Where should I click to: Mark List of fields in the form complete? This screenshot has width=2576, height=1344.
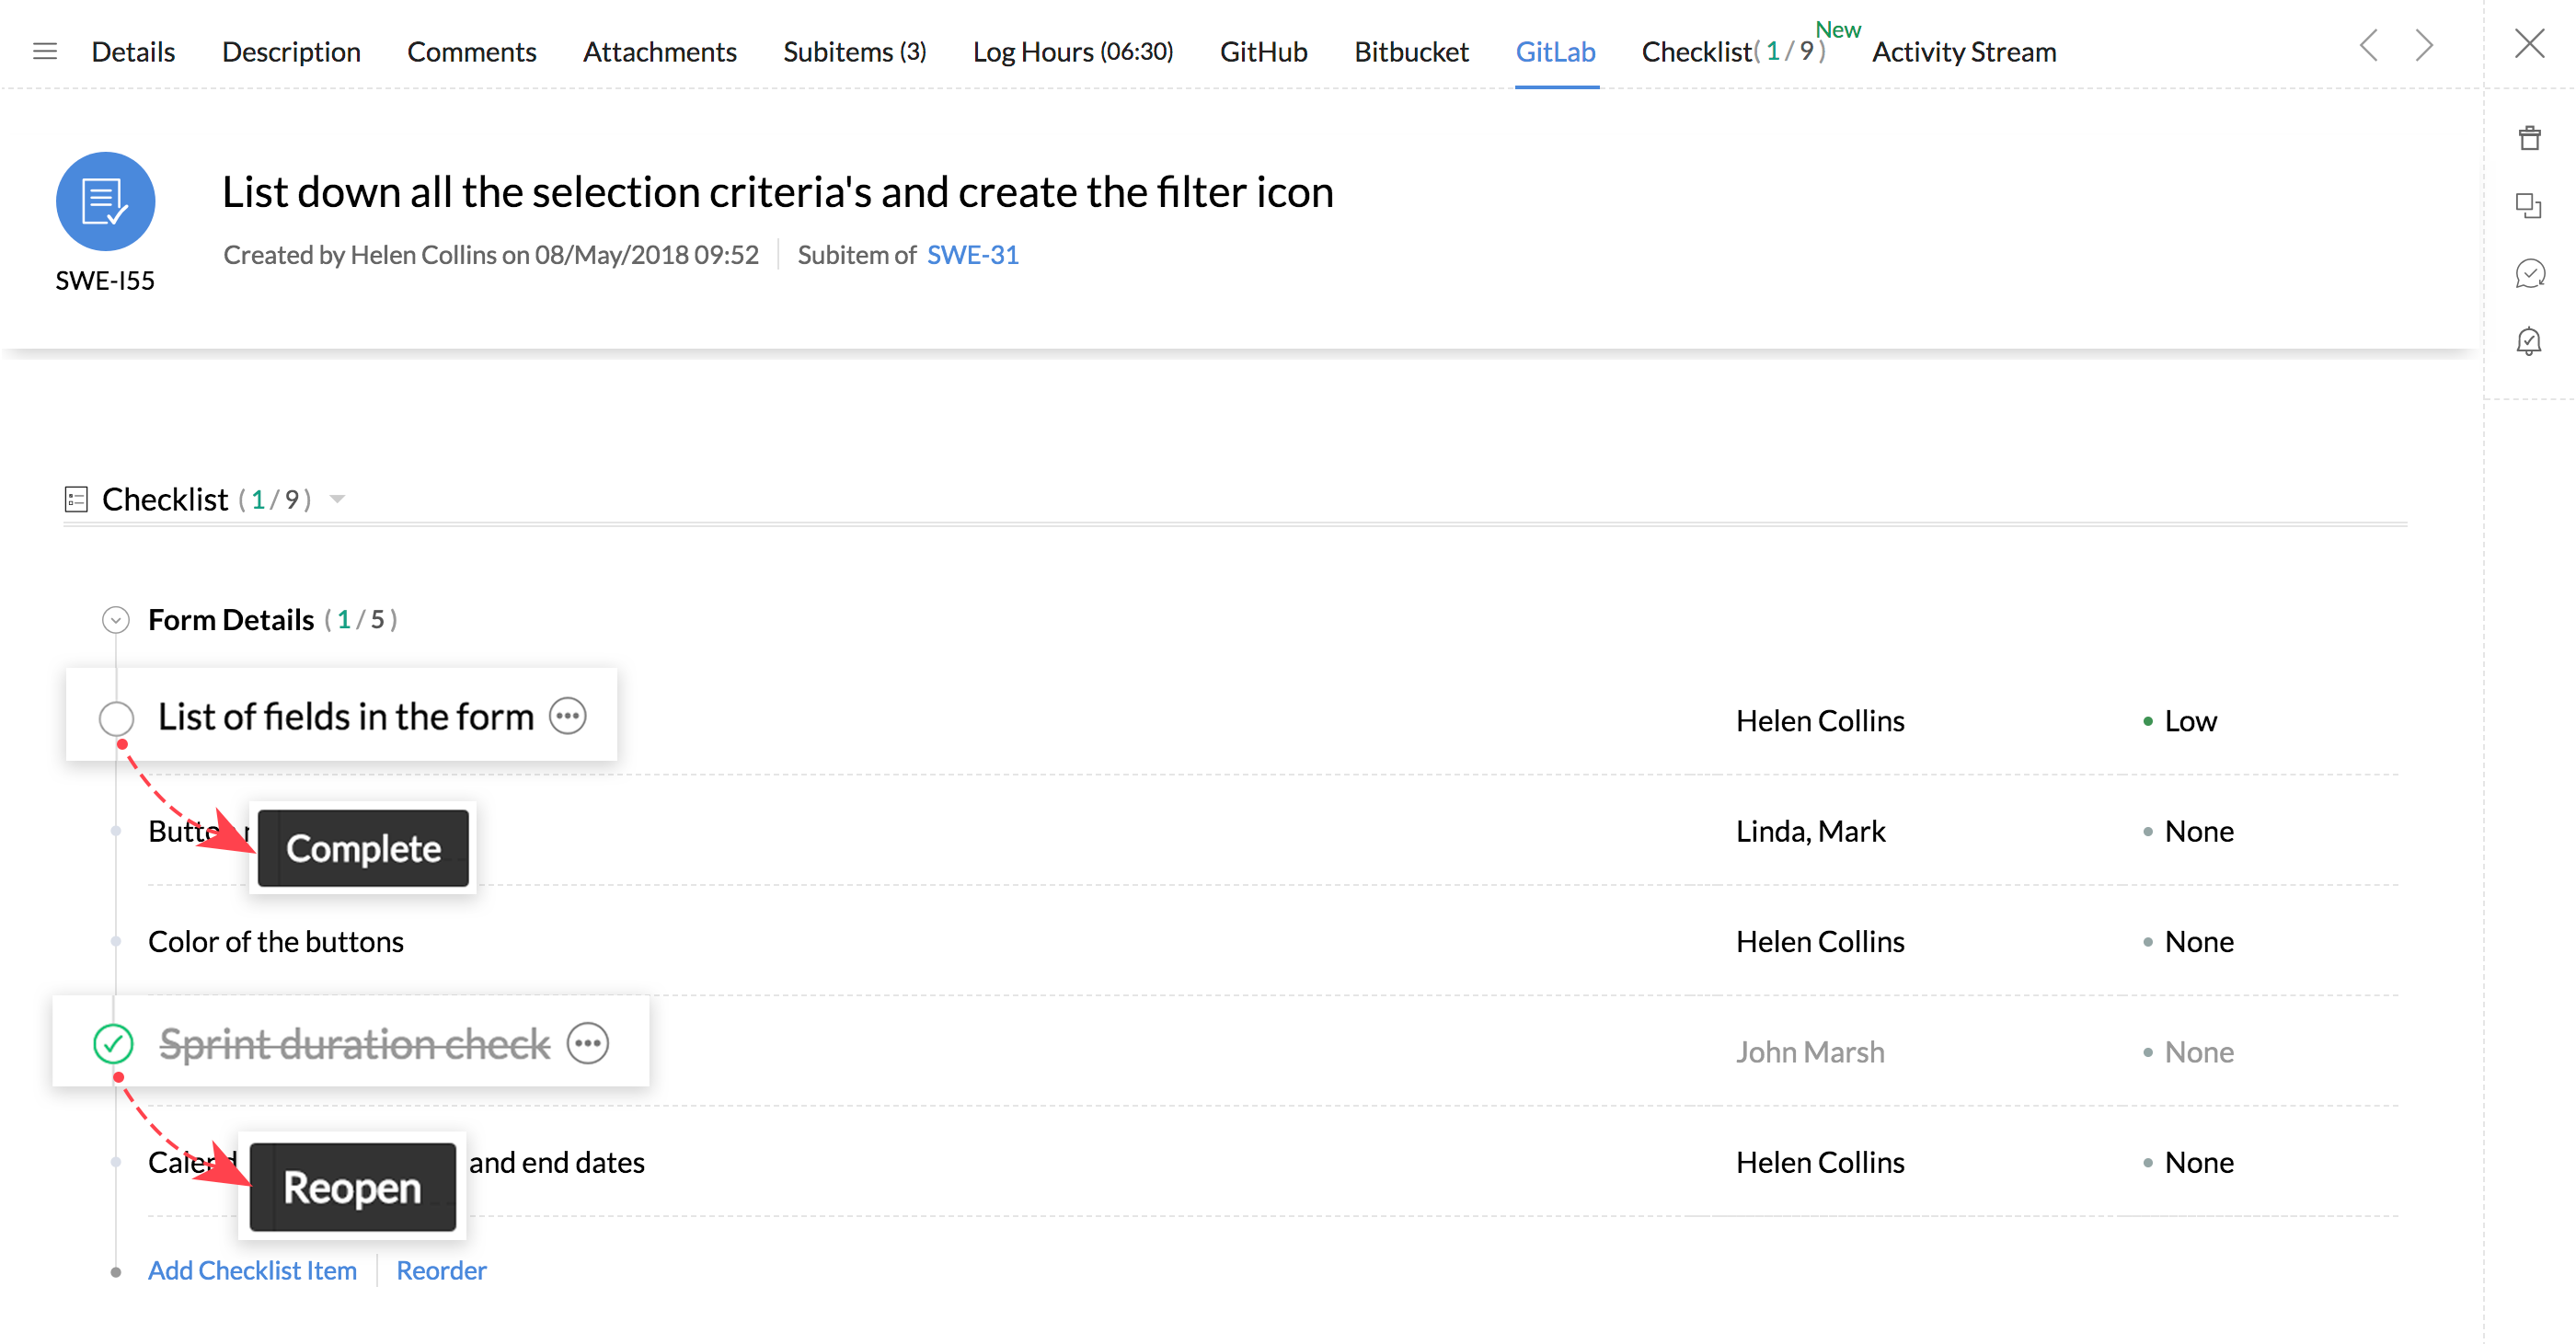point(117,718)
